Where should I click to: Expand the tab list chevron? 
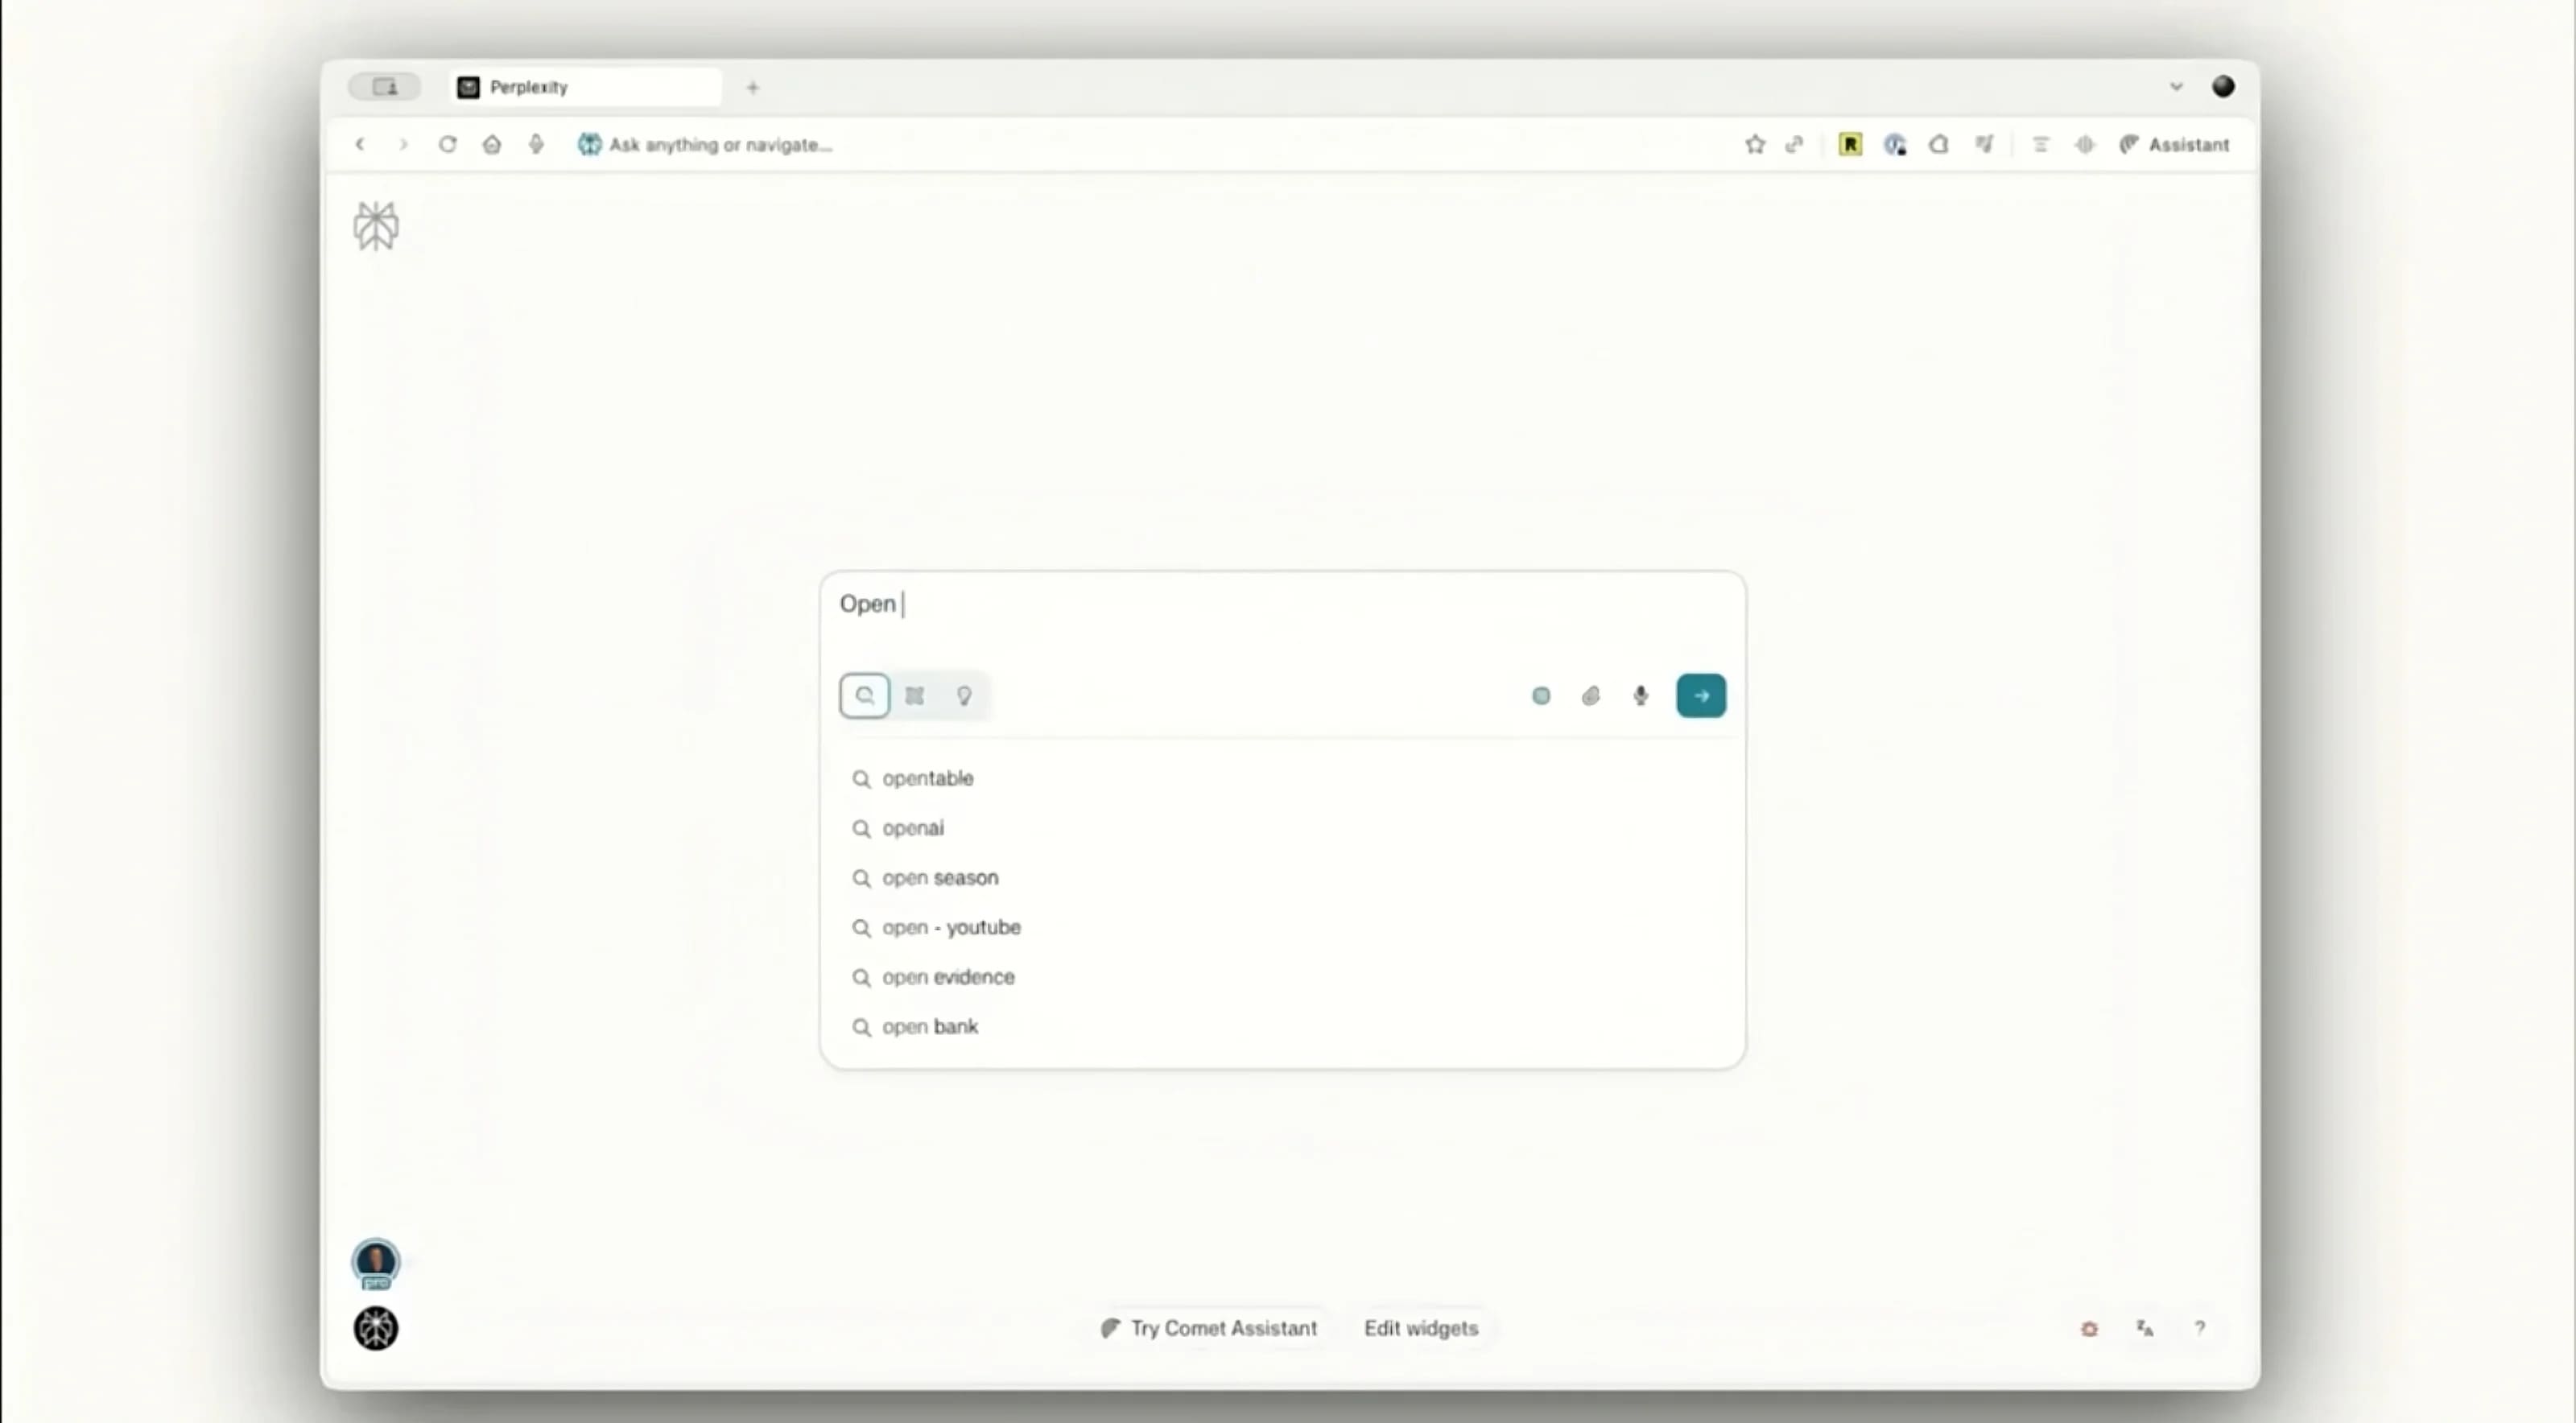coord(2176,87)
